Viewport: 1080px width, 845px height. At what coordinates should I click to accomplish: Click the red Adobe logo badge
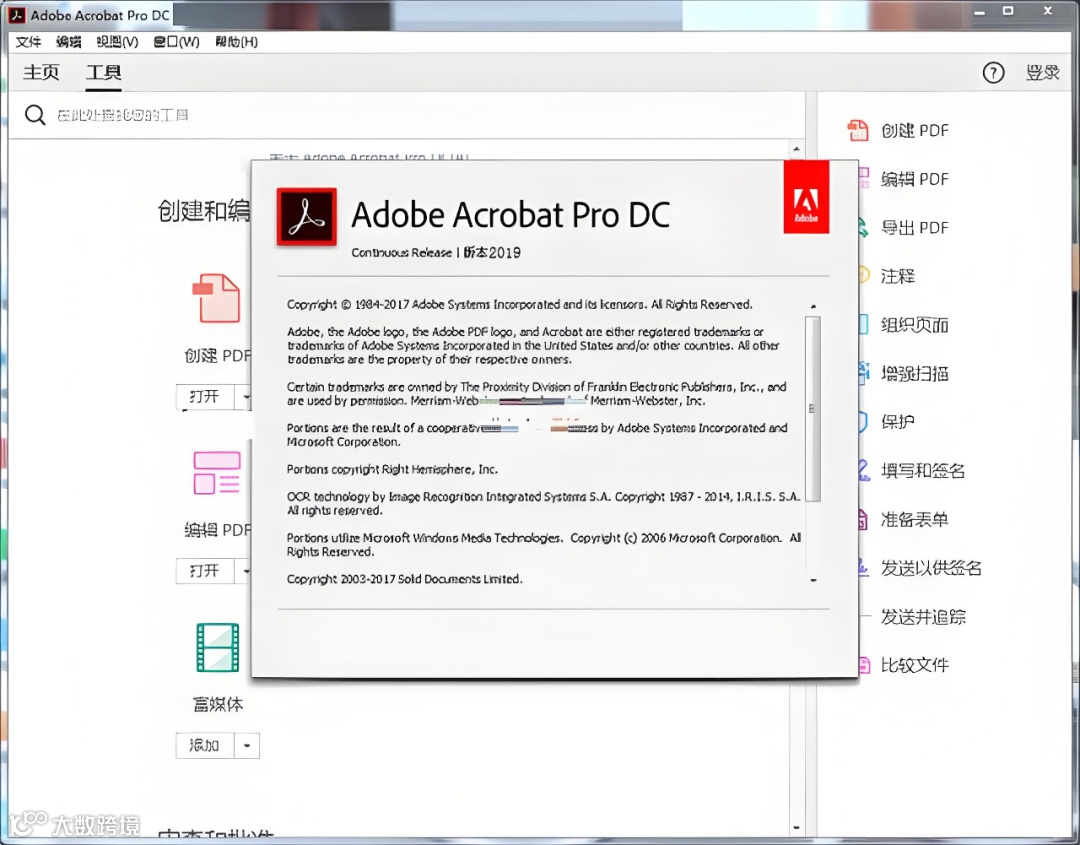806,197
